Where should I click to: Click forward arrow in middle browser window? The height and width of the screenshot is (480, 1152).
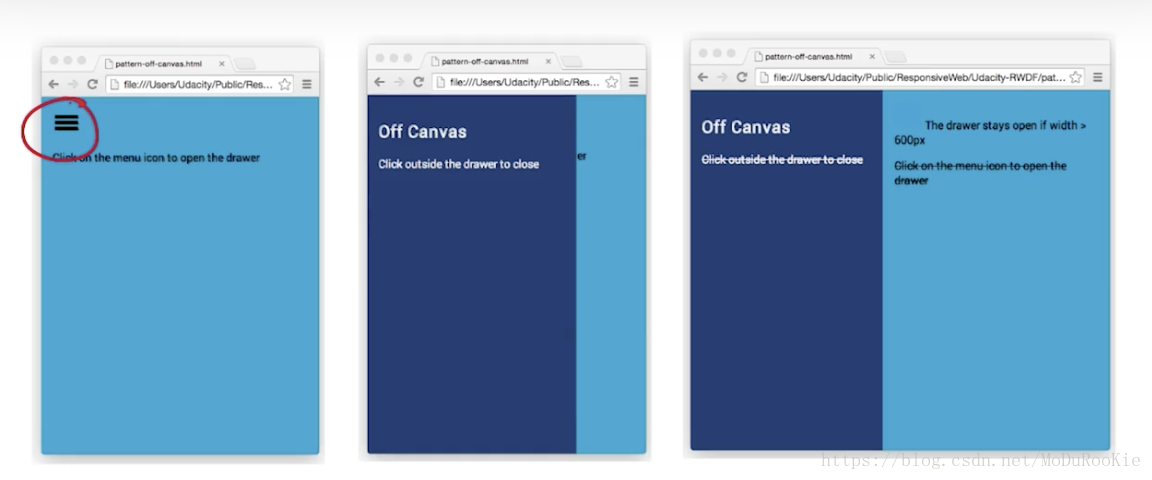coord(399,82)
